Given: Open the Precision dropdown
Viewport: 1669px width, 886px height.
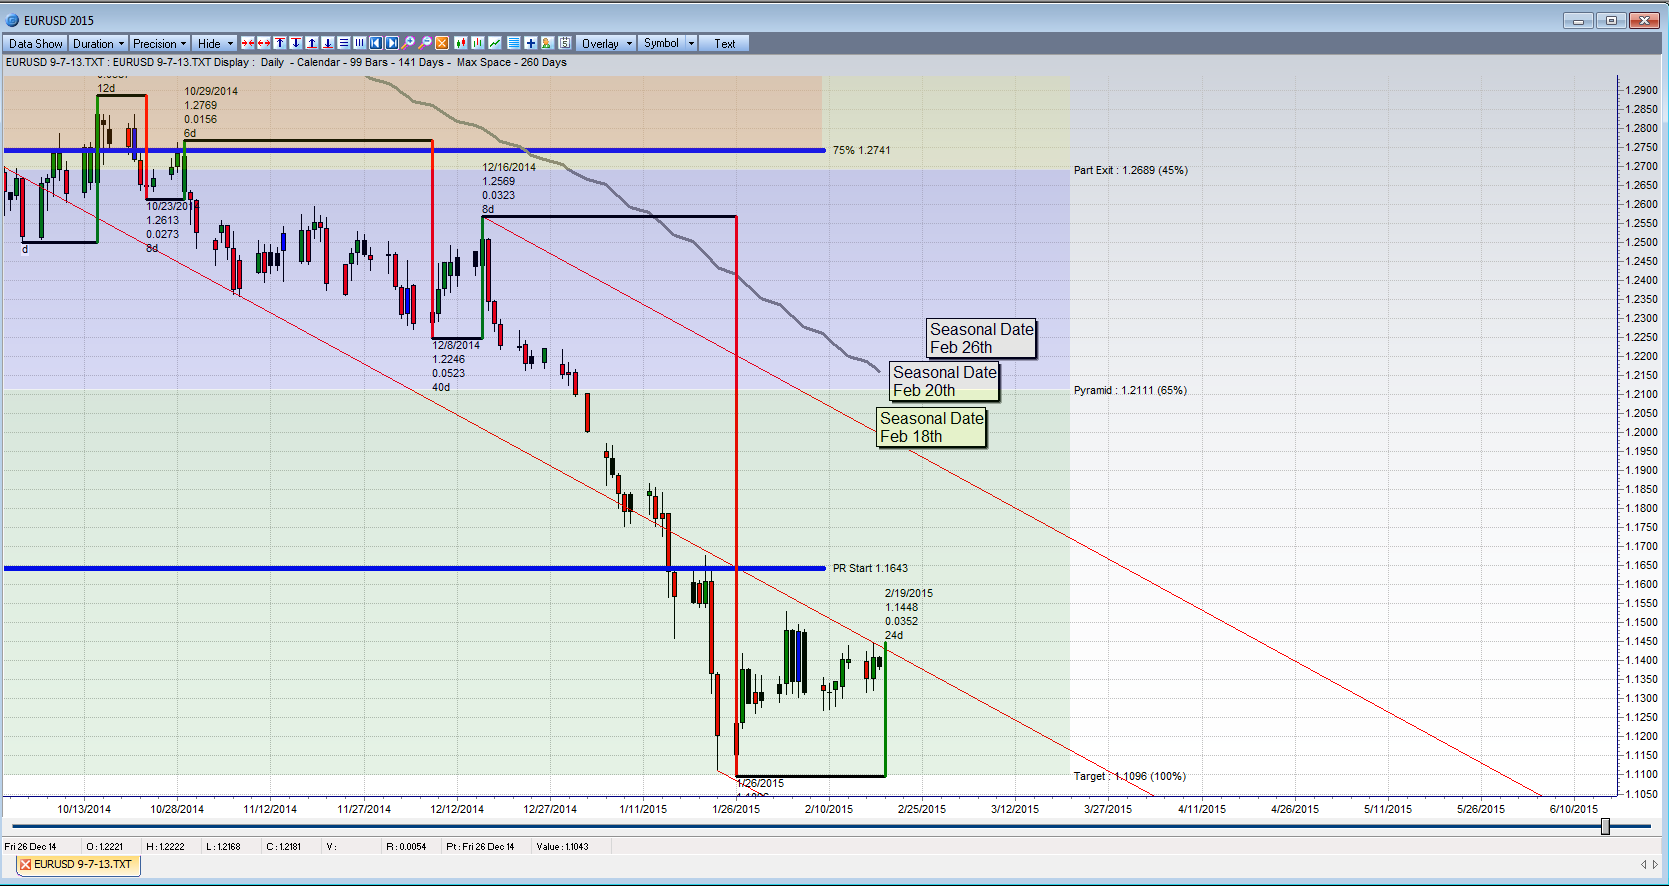Looking at the screenshot, I should coord(159,43).
